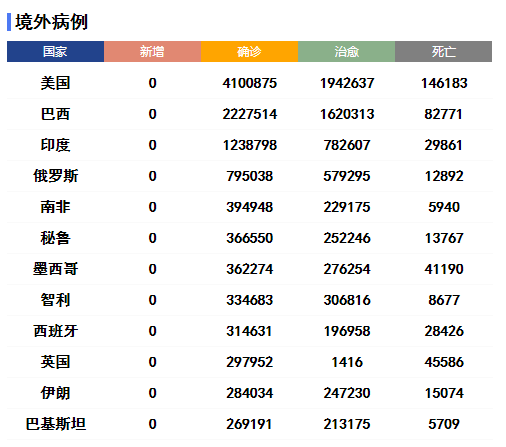The height and width of the screenshot is (447, 506).
Task: Open the 巴西 country entry
Action: (x=55, y=114)
